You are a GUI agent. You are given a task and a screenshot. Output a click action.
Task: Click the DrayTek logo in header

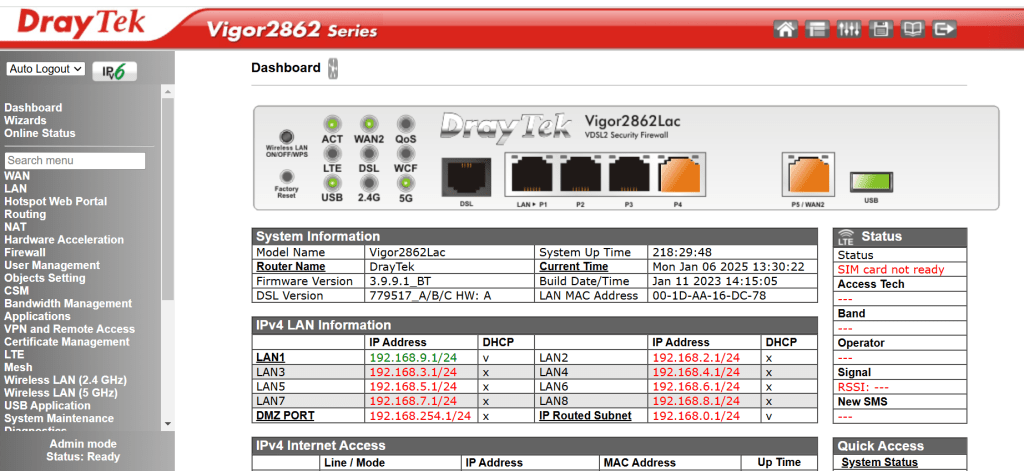[81, 22]
